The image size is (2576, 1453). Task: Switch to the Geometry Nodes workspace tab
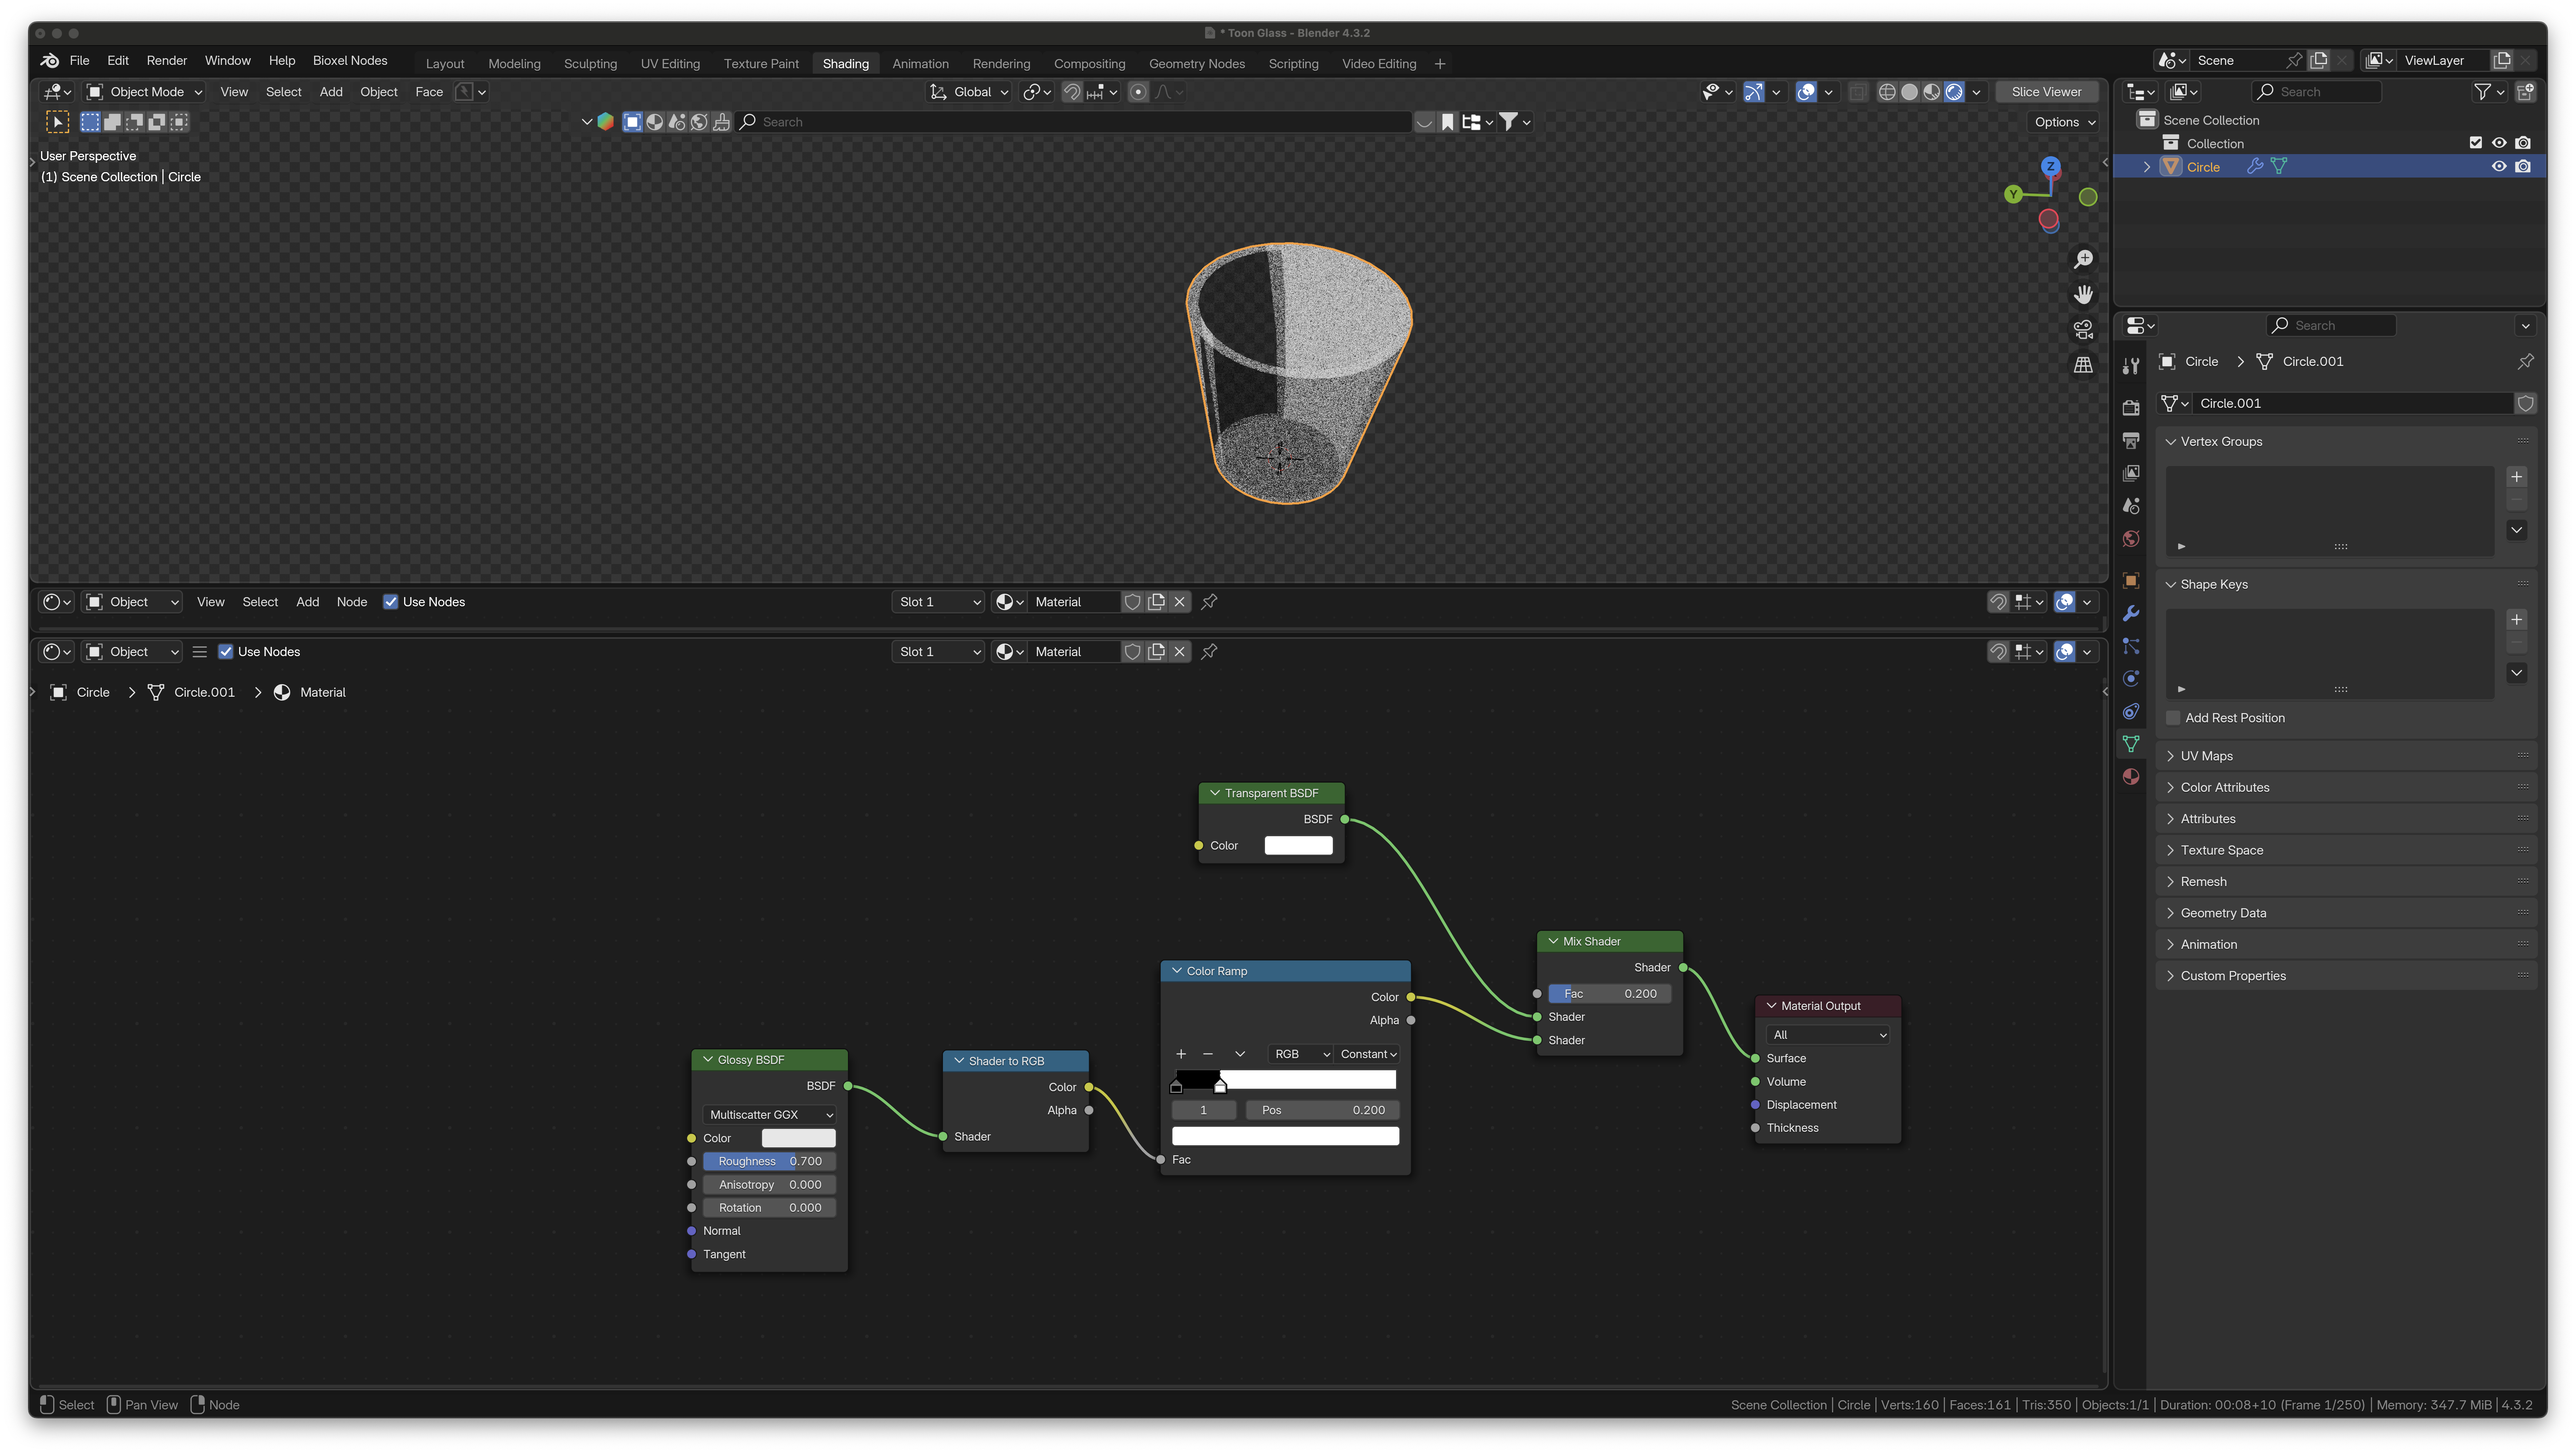pos(1197,64)
